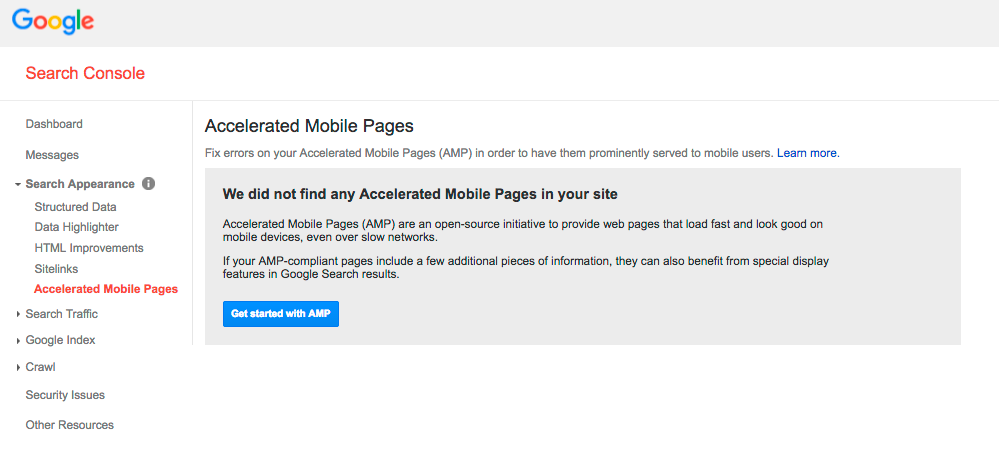Open Security Issues page
Image resolution: width=999 pixels, height=452 pixels.
[65, 395]
